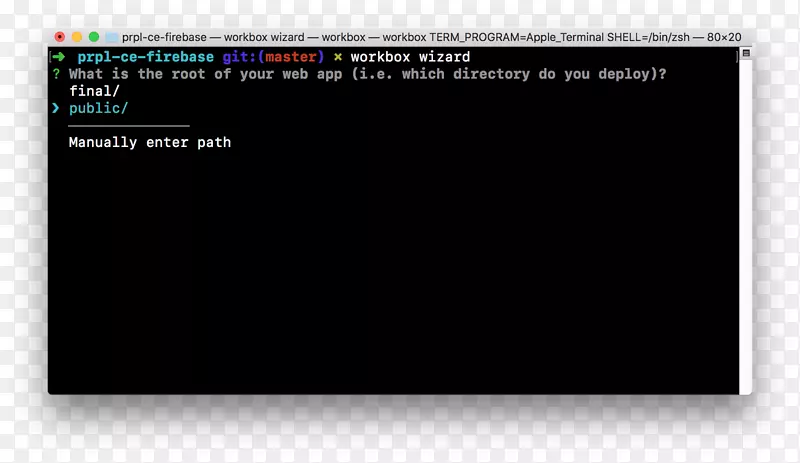Click the web app root question text

coord(368,74)
